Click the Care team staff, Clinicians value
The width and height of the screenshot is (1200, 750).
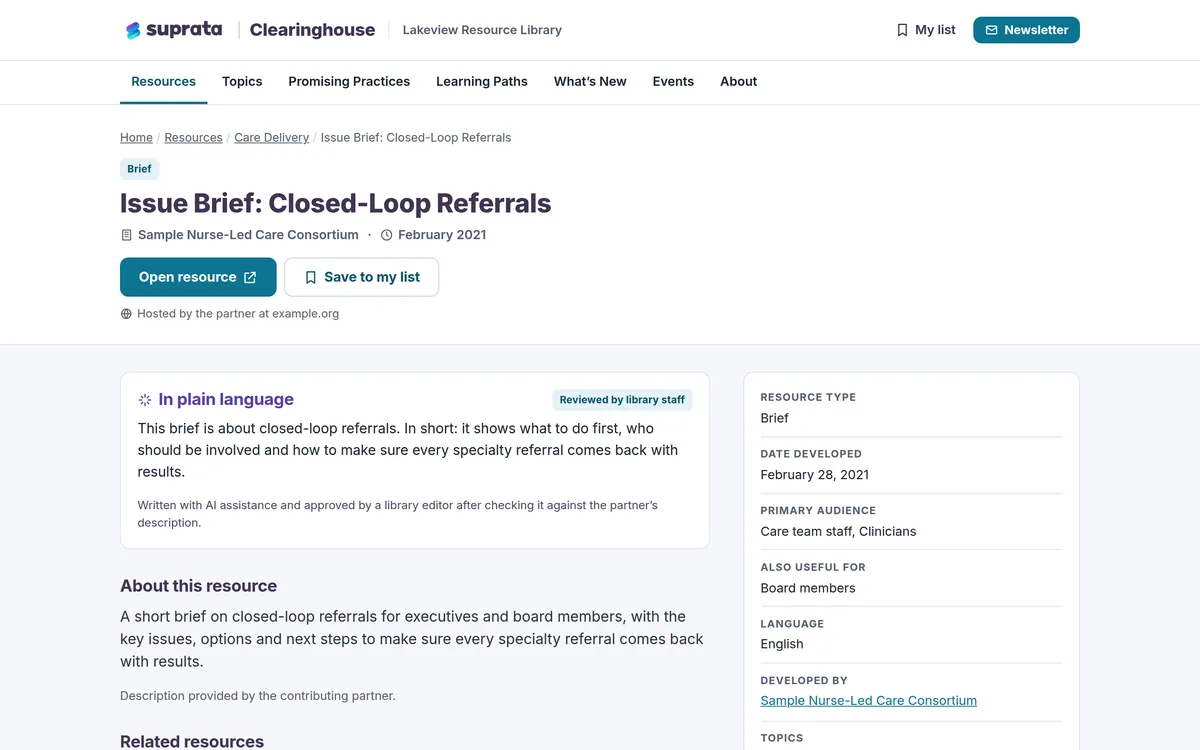click(838, 532)
